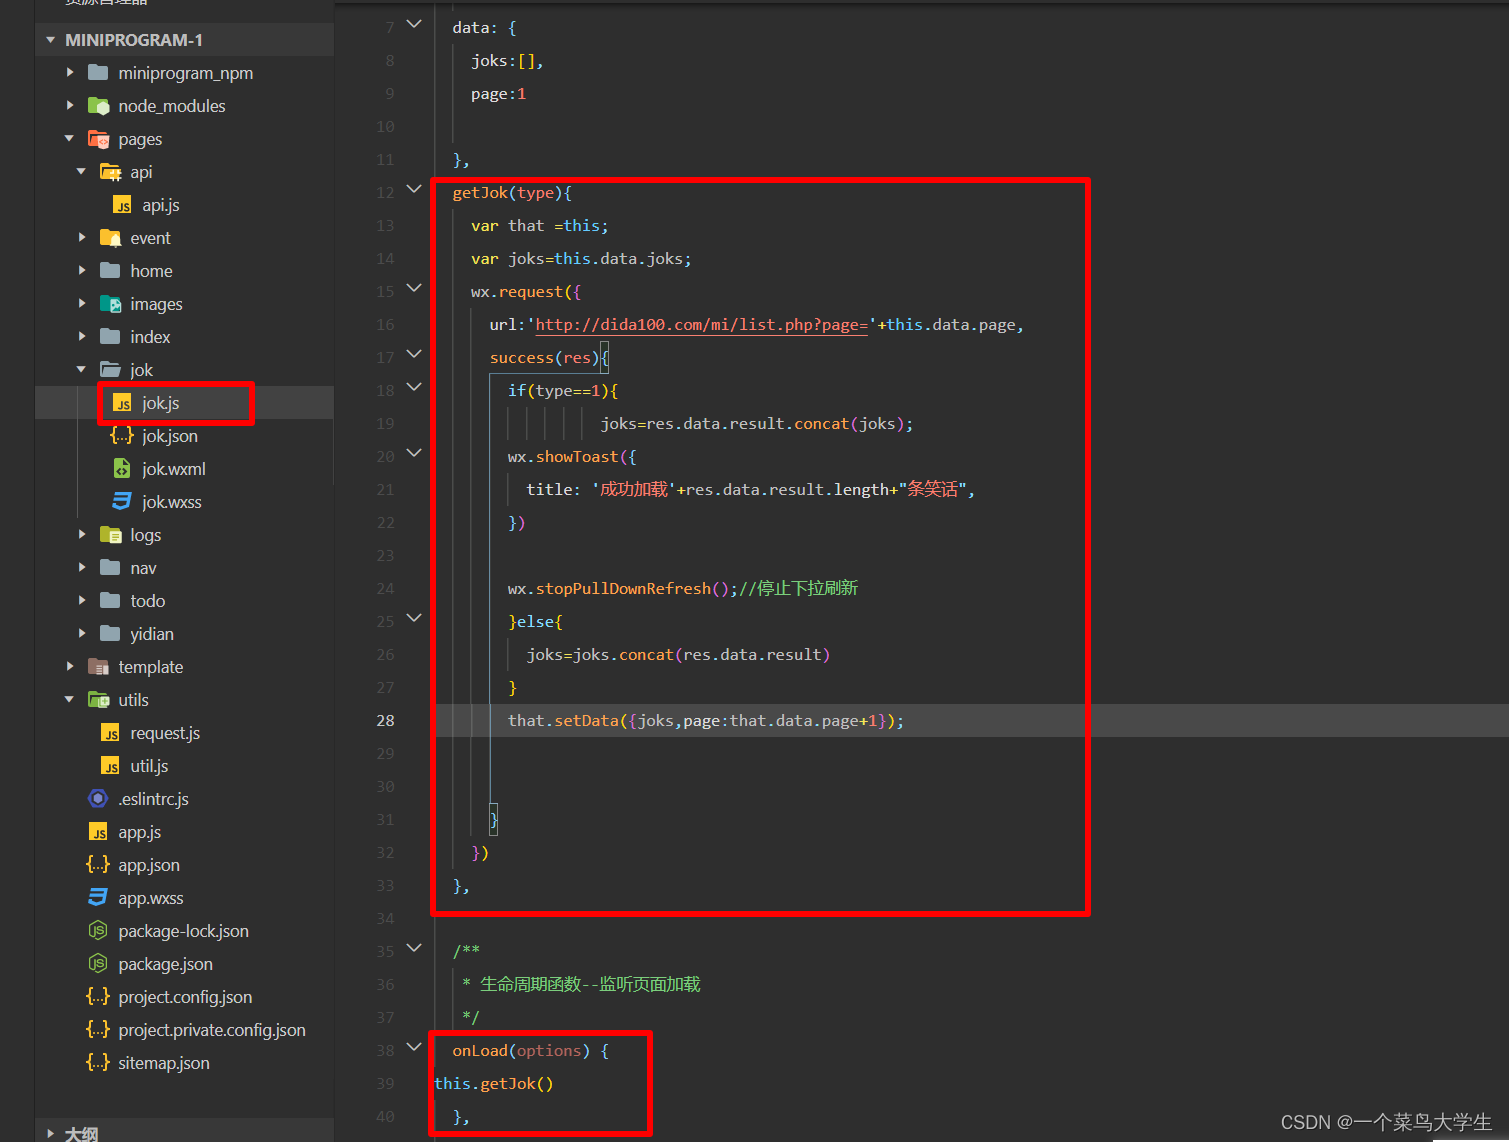Collapse the utils folder arrow

[70, 700]
